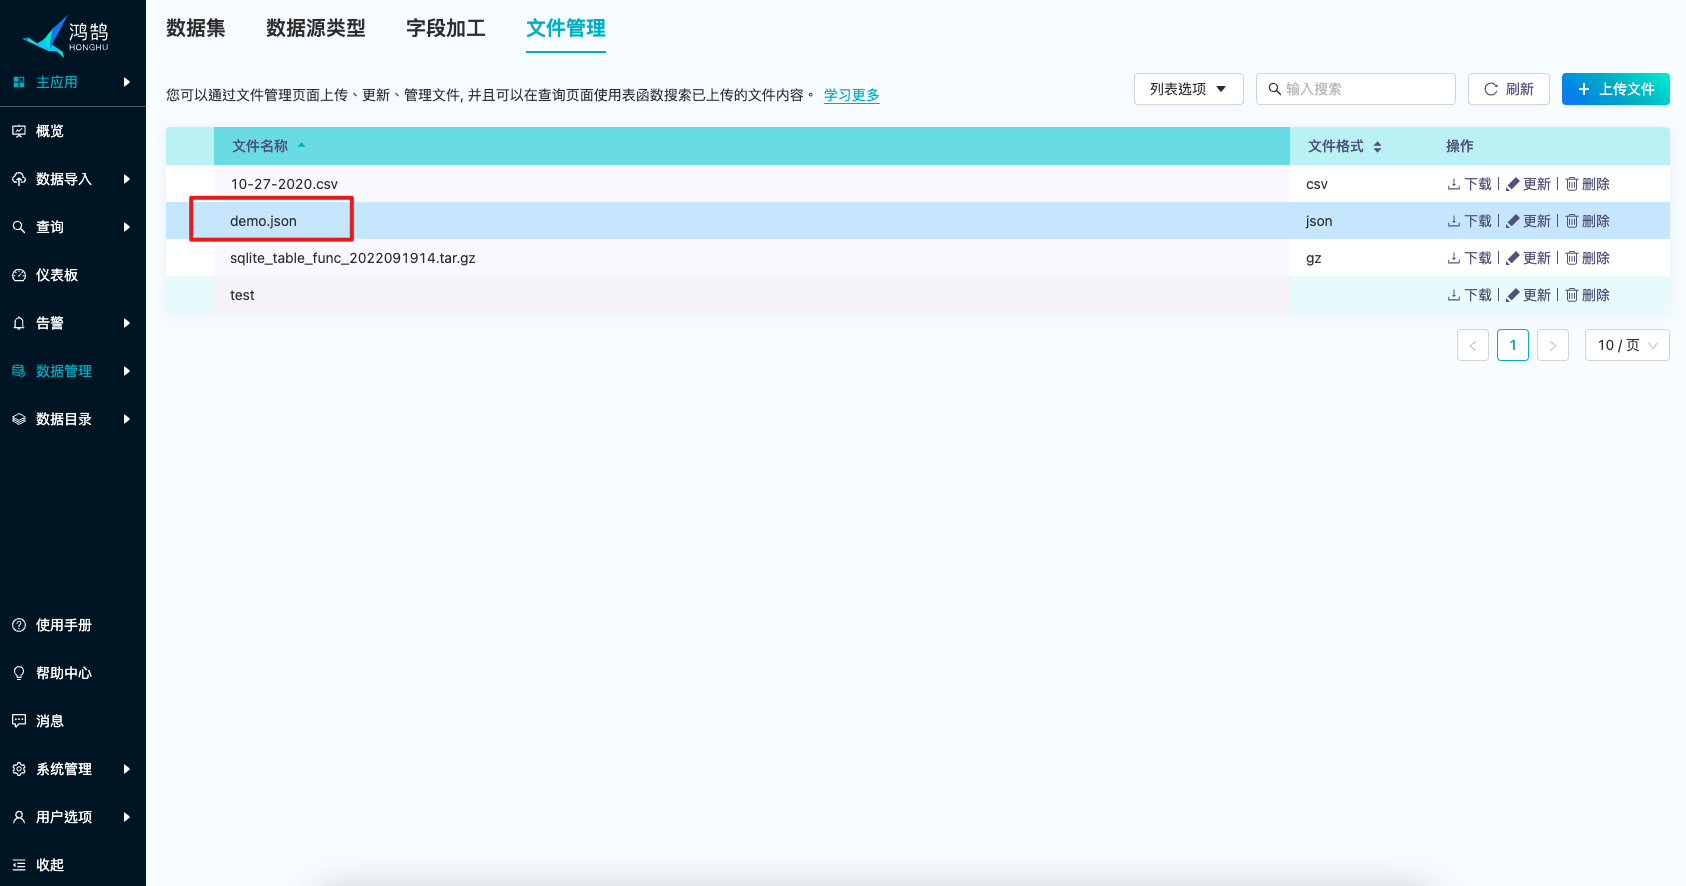Click the user options person icon
Image resolution: width=1686 pixels, height=886 pixels.
click(19, 817)
